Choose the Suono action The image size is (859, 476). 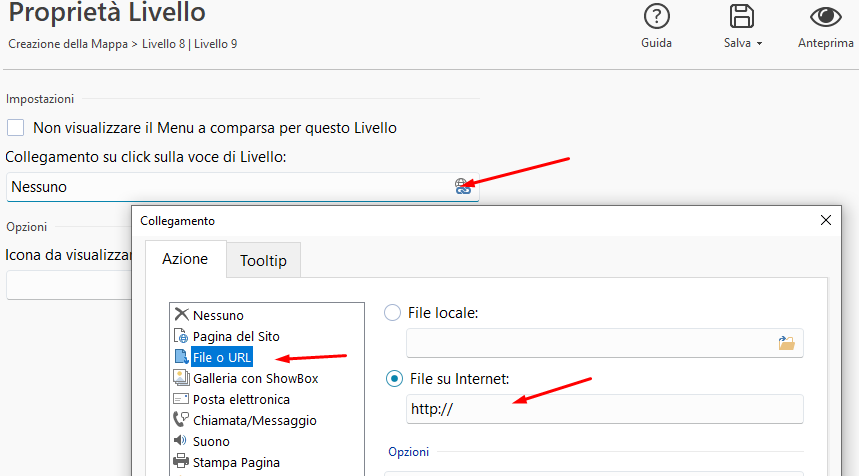point(202,441)
